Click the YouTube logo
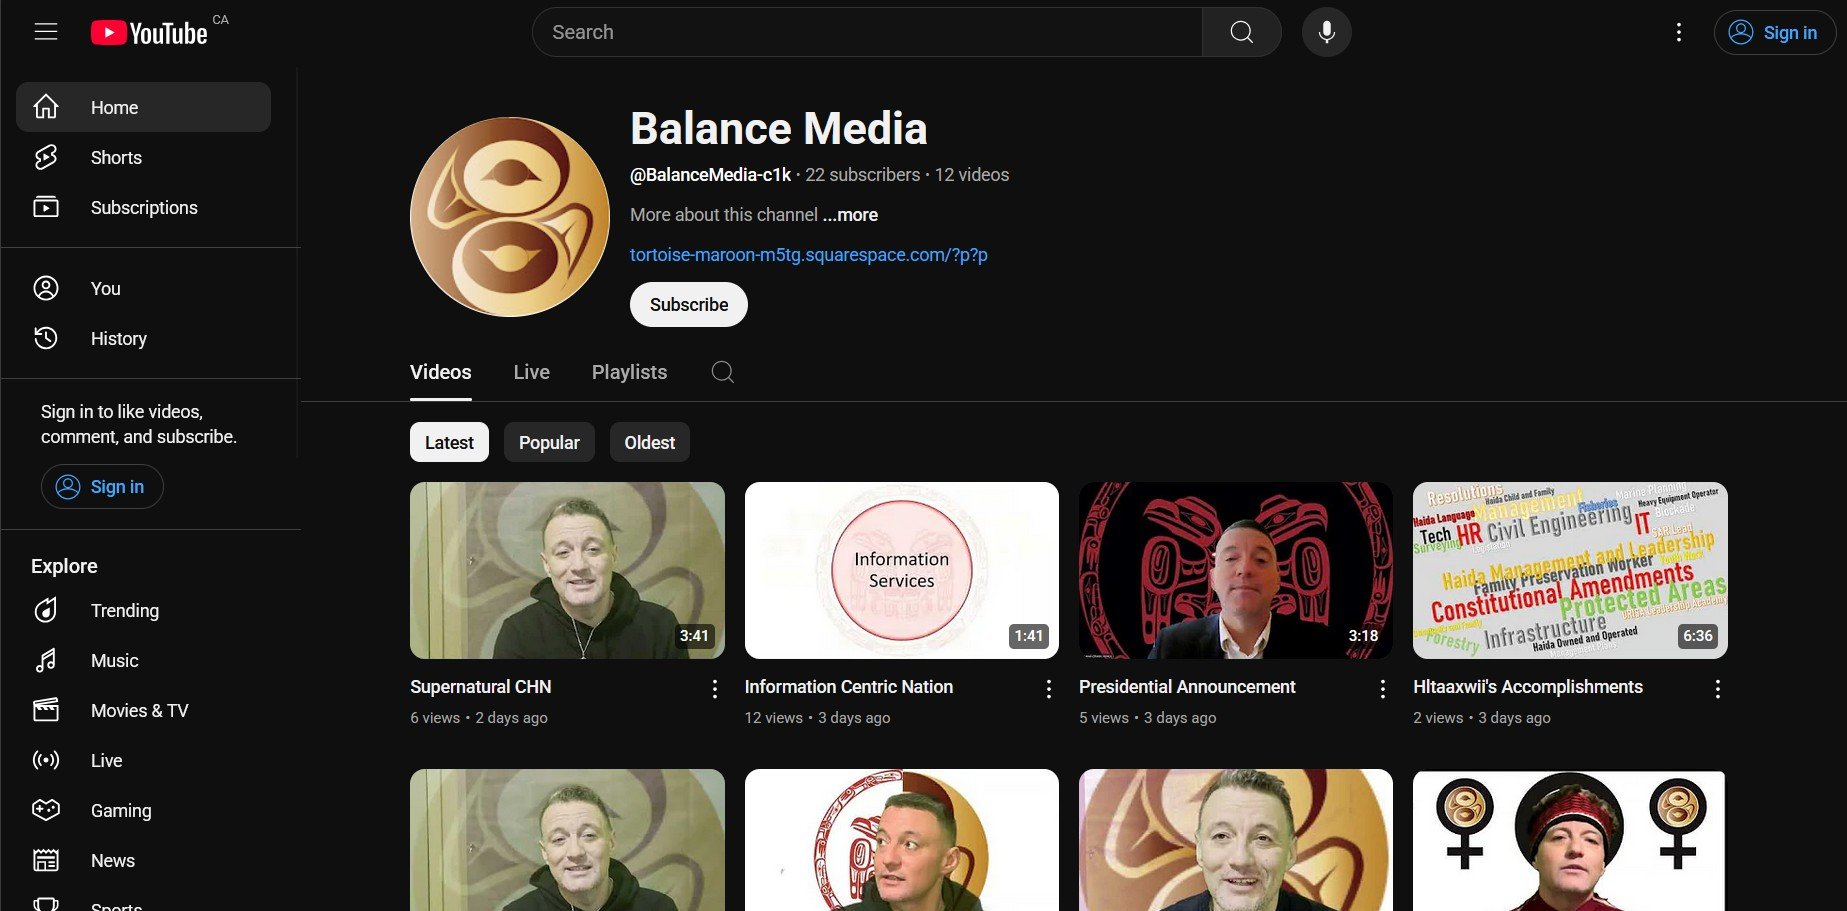The width and height of the screenshot is (1847, 911). (x=150, y=33)
